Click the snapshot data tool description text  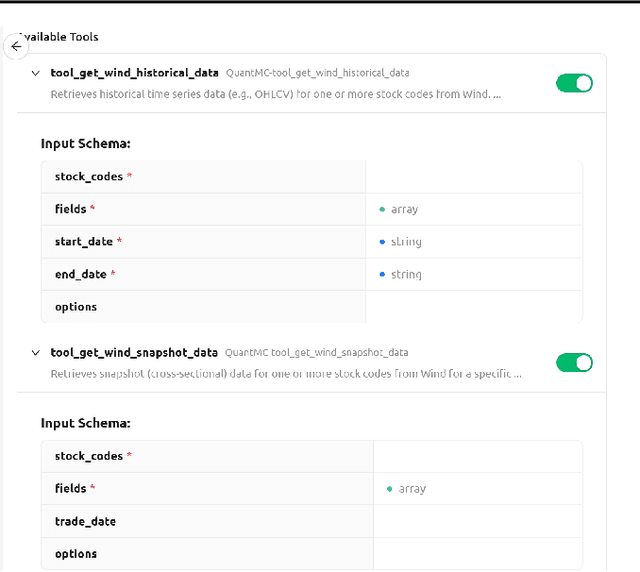click(286, 374)
